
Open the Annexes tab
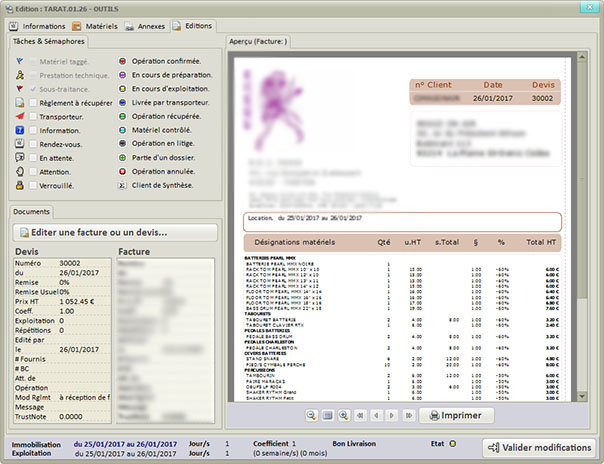[146, 25]
